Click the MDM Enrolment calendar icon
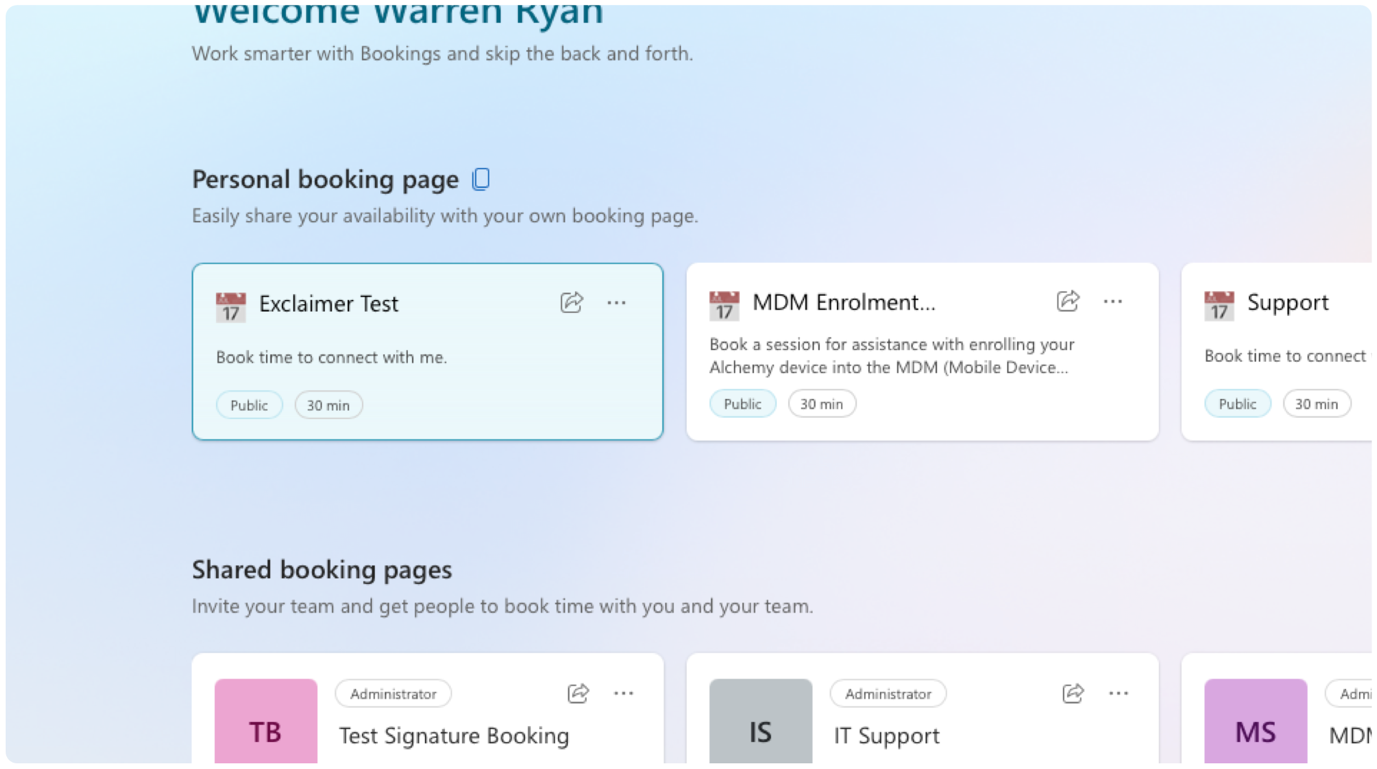Image resolution: width=1377 pixels, height=769 pixels. tap(724, 305)
